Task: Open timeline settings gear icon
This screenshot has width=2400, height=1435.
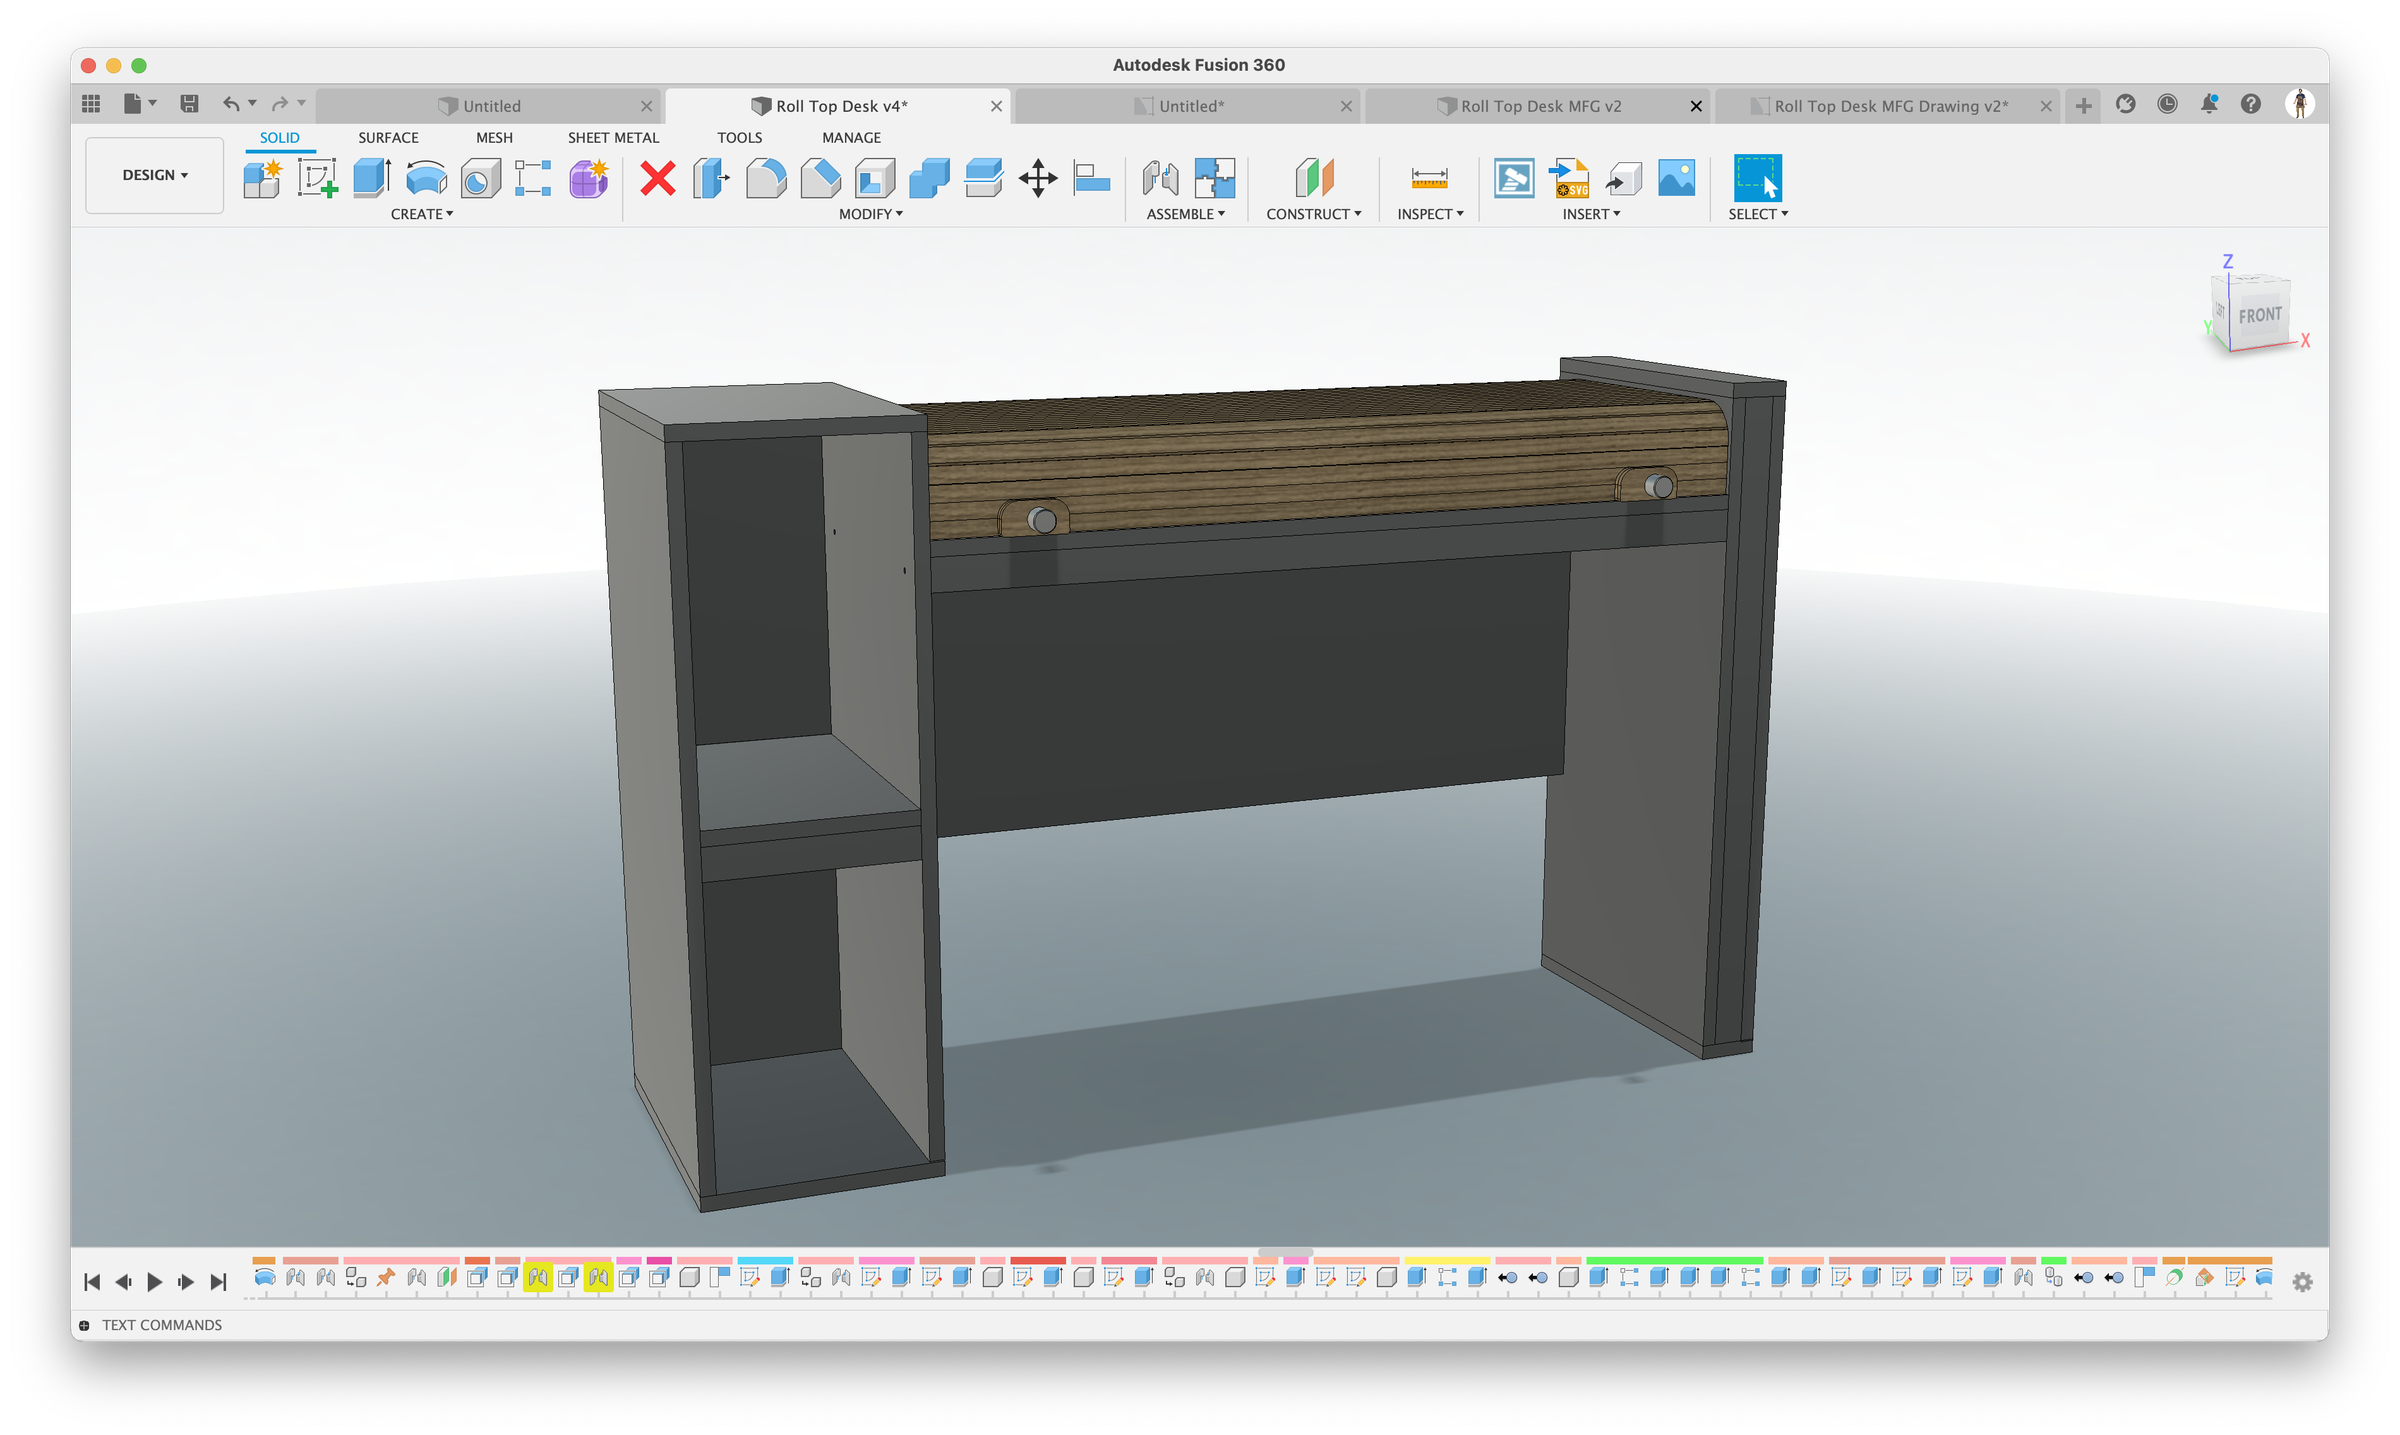Action: (2302, 1282)
